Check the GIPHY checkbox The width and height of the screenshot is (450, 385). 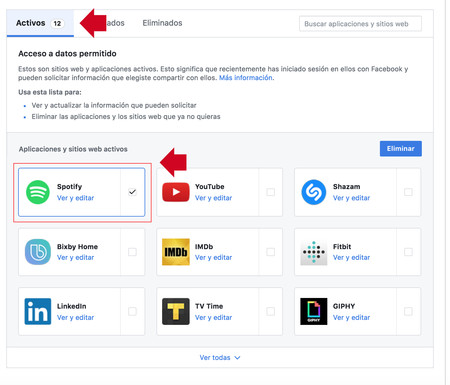pyautogui.click(x=408, y=311)
